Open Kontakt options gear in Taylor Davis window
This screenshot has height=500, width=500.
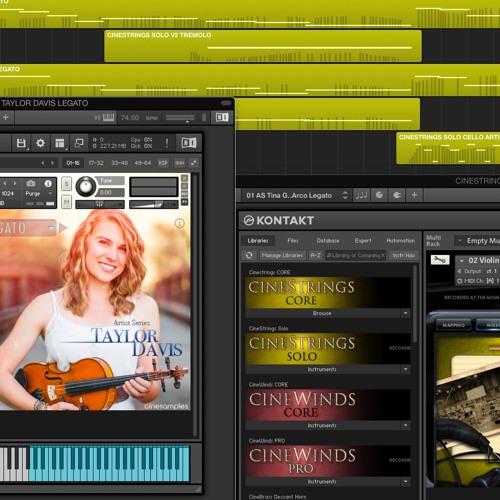(40, 143)
